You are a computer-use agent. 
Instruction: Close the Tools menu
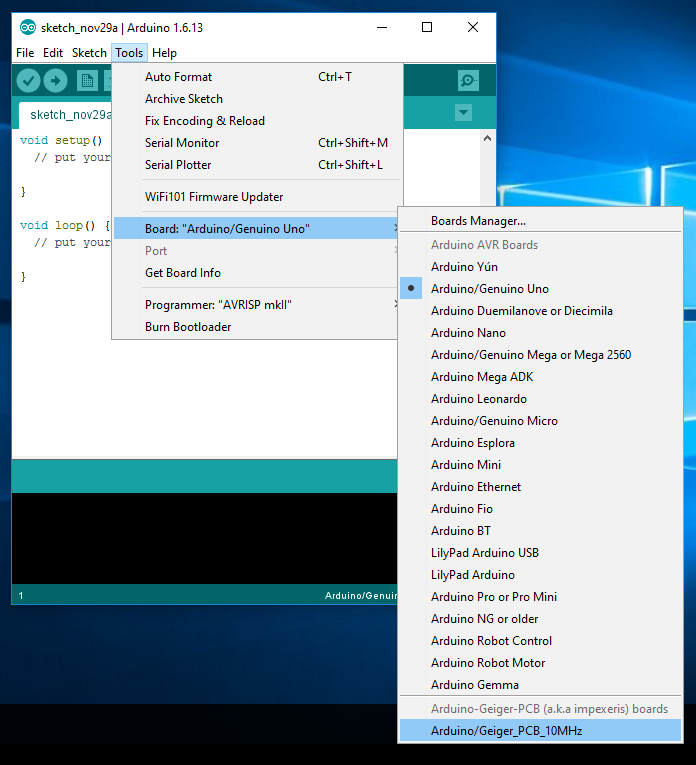(129, 53)
